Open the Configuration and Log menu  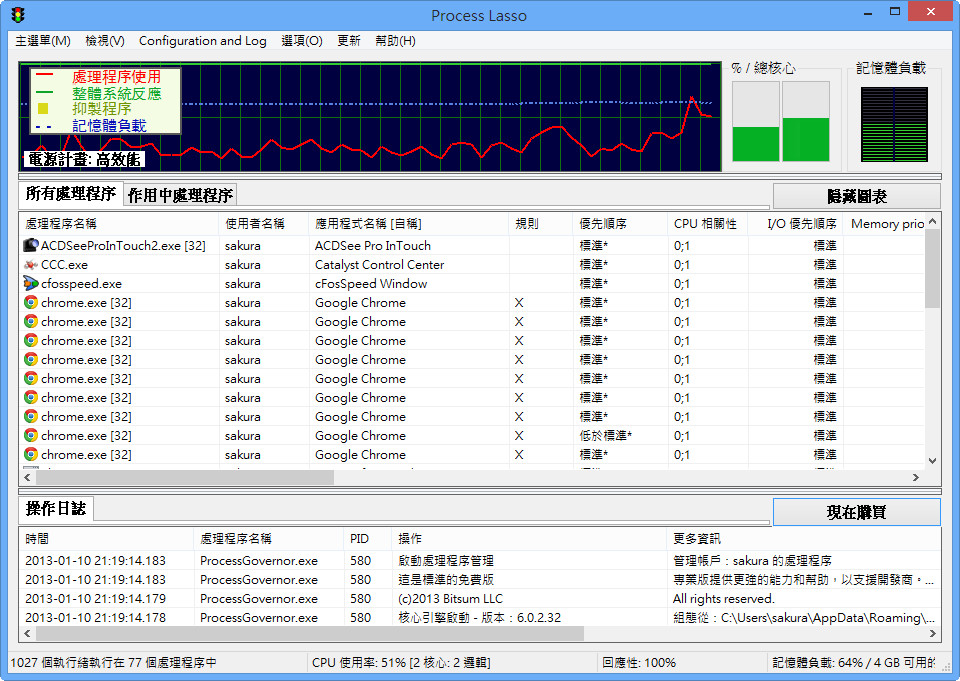[203, 40]
